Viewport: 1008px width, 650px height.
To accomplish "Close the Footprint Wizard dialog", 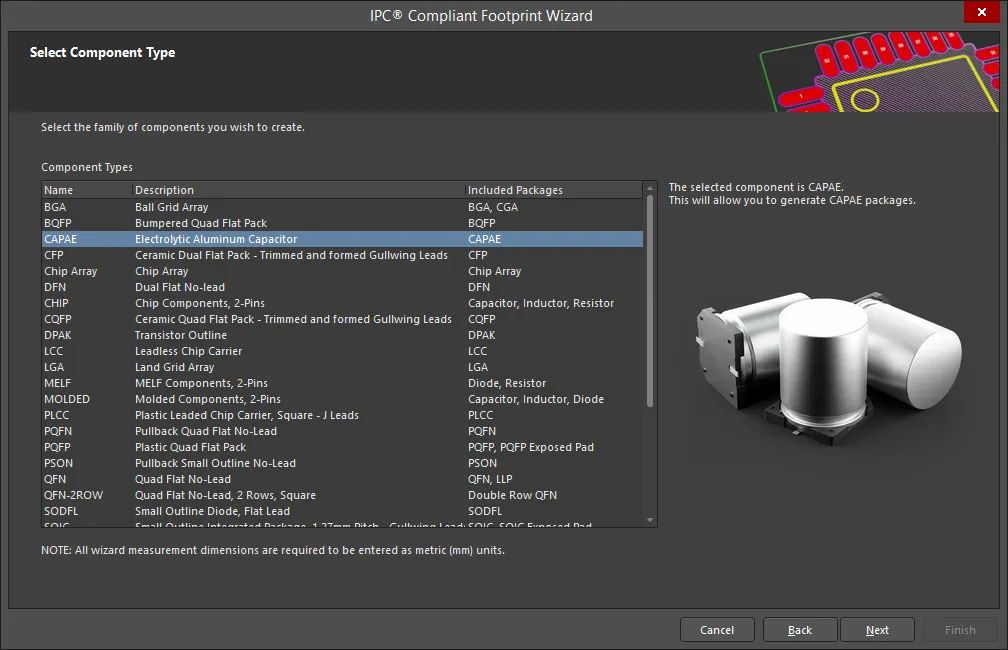I will 981,12.
